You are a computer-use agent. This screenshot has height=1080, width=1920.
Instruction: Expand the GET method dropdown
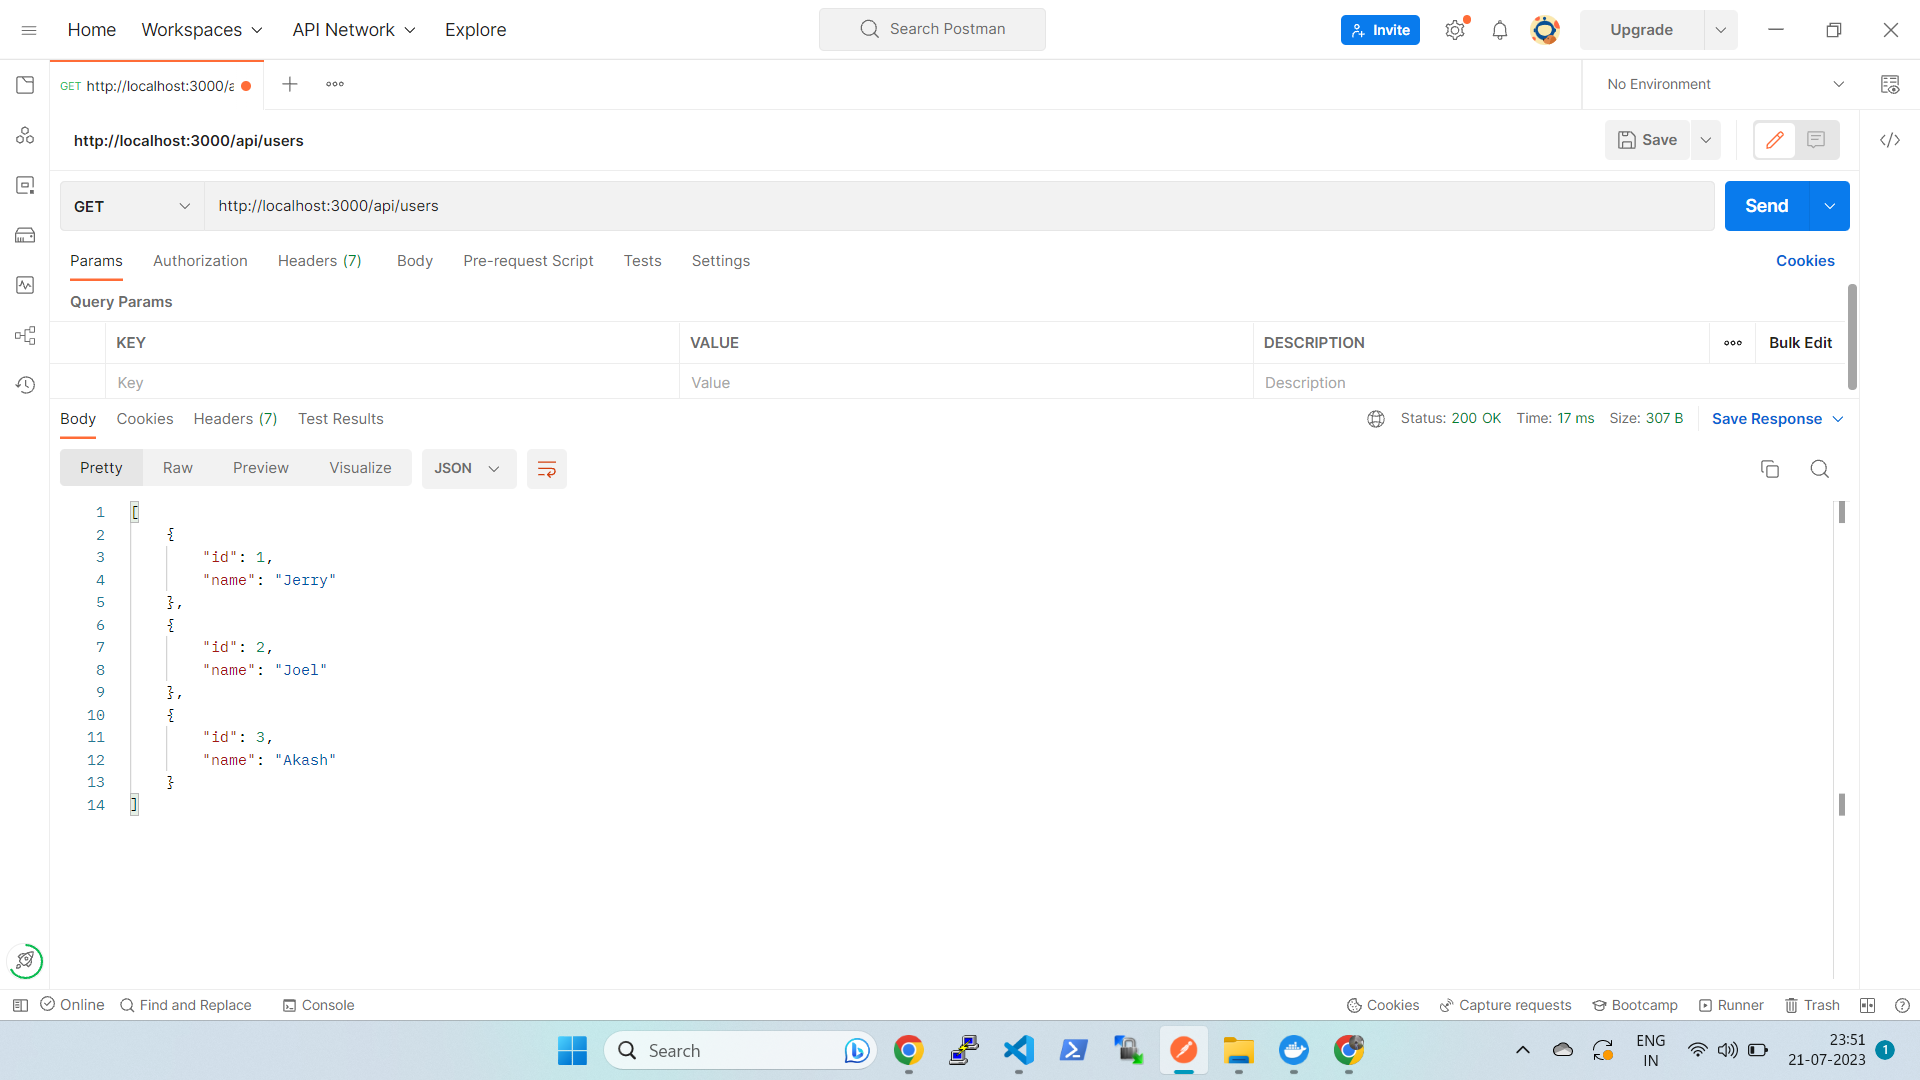pos(132,206)
